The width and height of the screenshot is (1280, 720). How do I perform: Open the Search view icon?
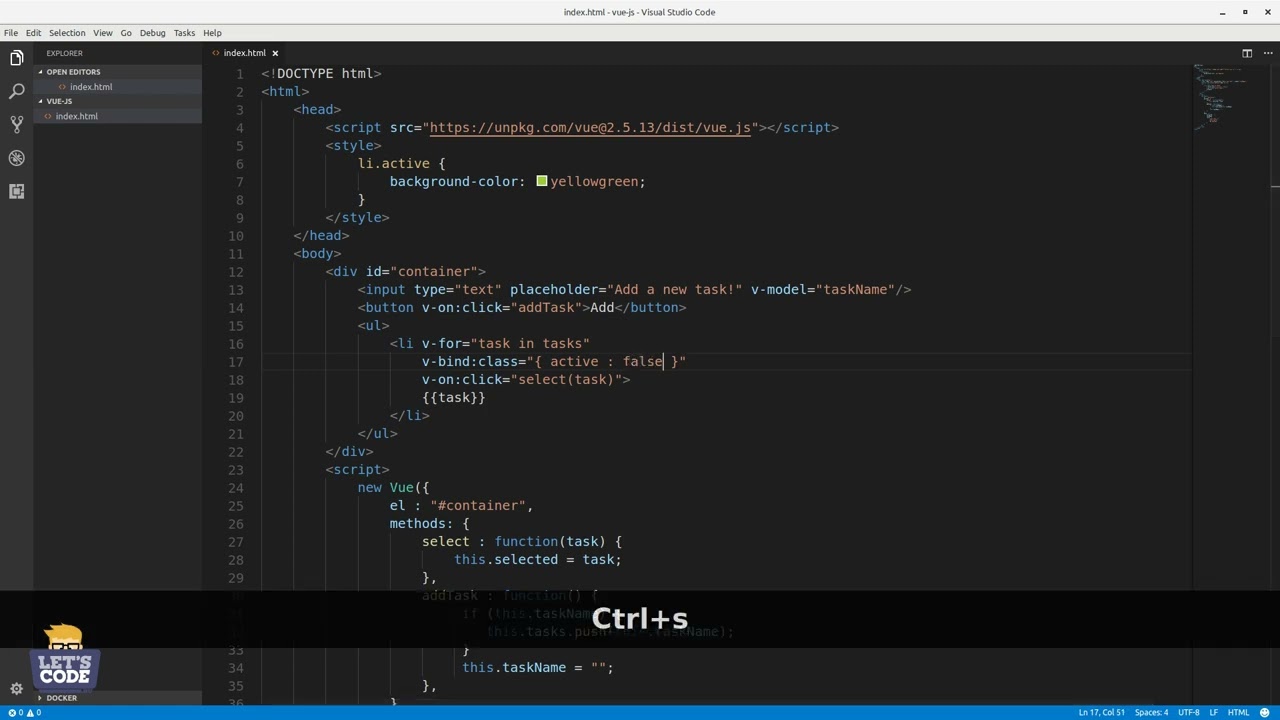coord(16,91)
